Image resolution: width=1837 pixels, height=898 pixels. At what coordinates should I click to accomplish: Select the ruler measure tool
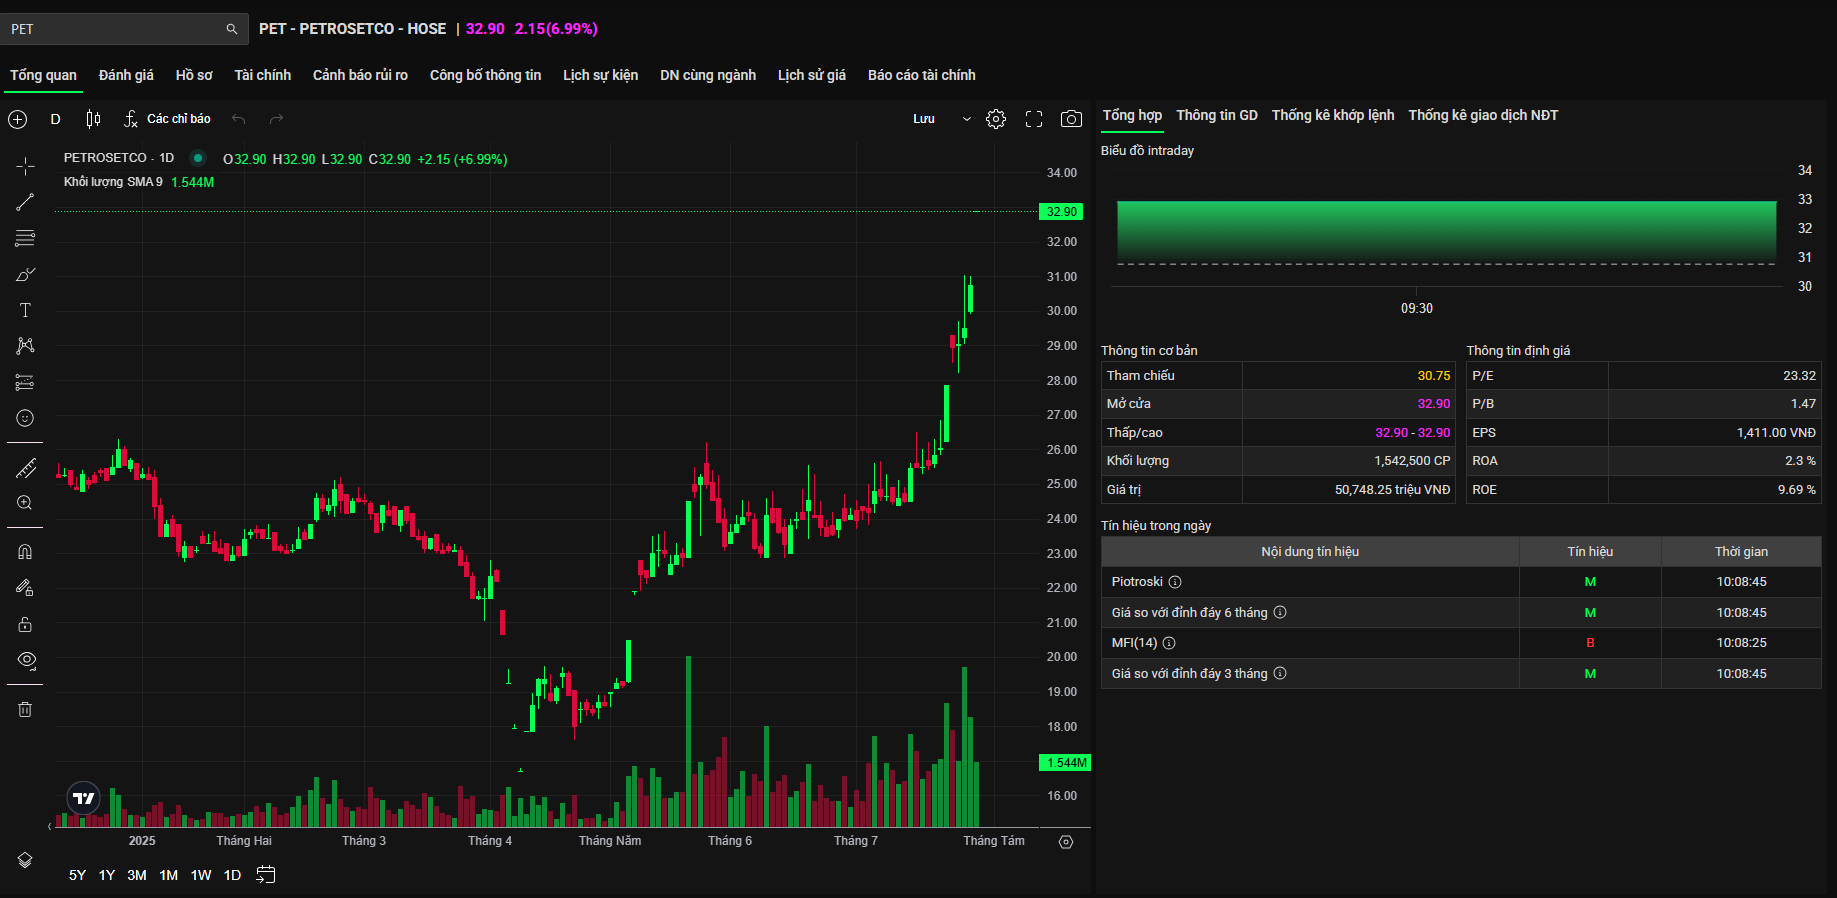click(25, 467)
